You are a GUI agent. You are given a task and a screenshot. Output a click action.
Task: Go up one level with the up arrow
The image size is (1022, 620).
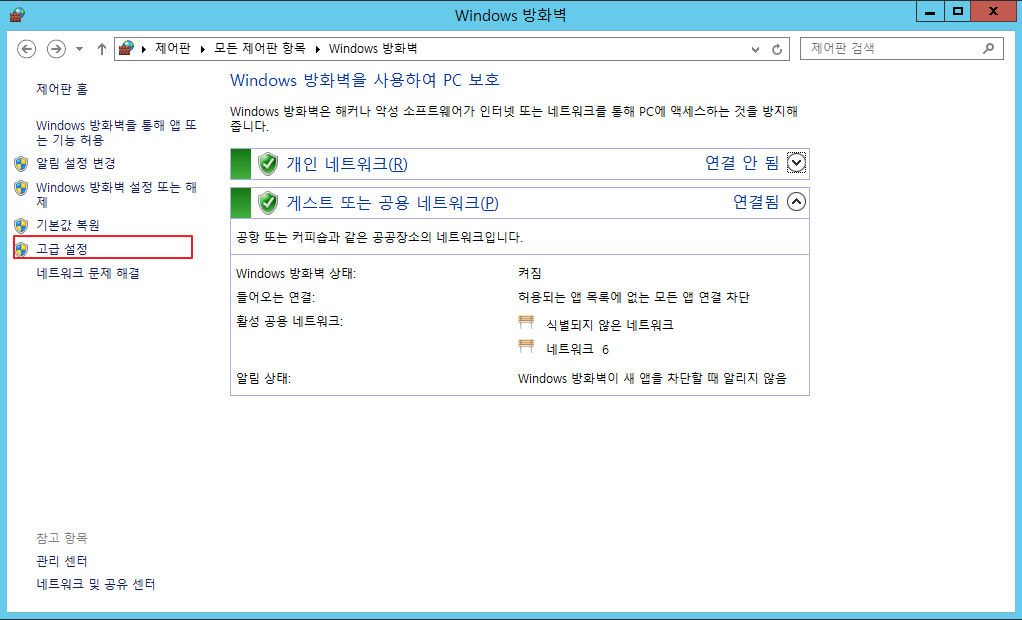coord(102,49)
